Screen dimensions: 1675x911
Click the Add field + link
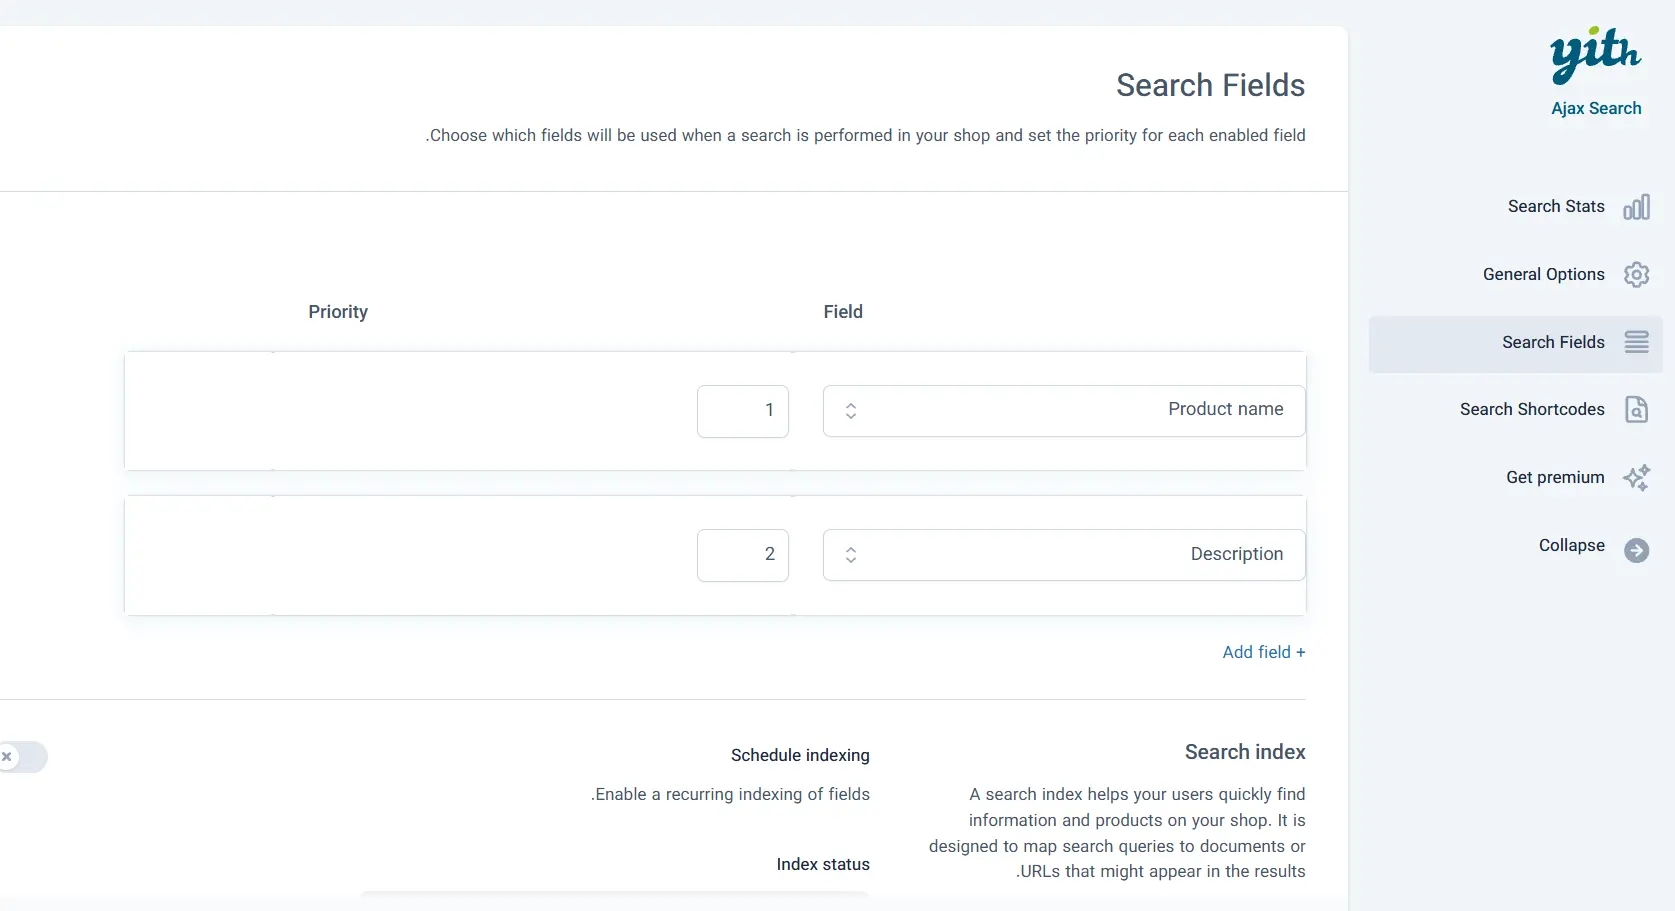[1264, 652]
